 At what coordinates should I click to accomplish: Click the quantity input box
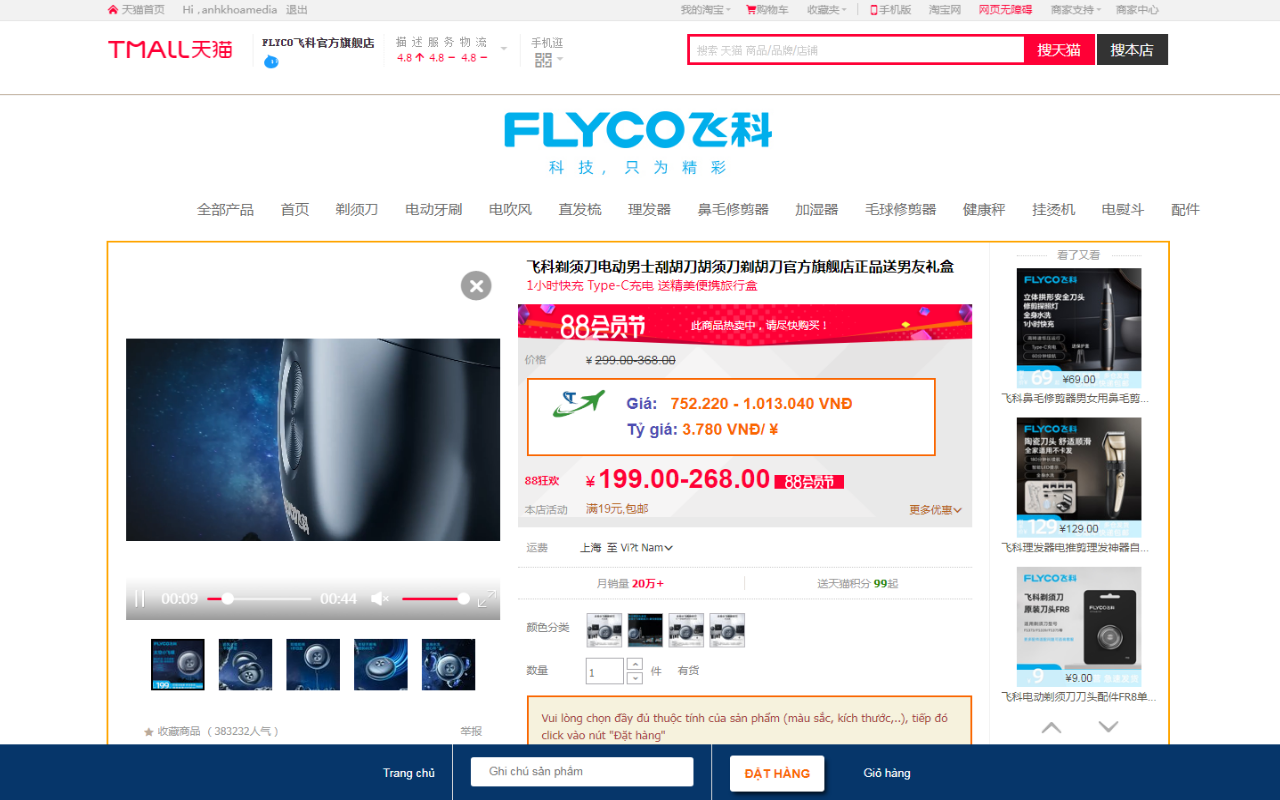[604, 671]
